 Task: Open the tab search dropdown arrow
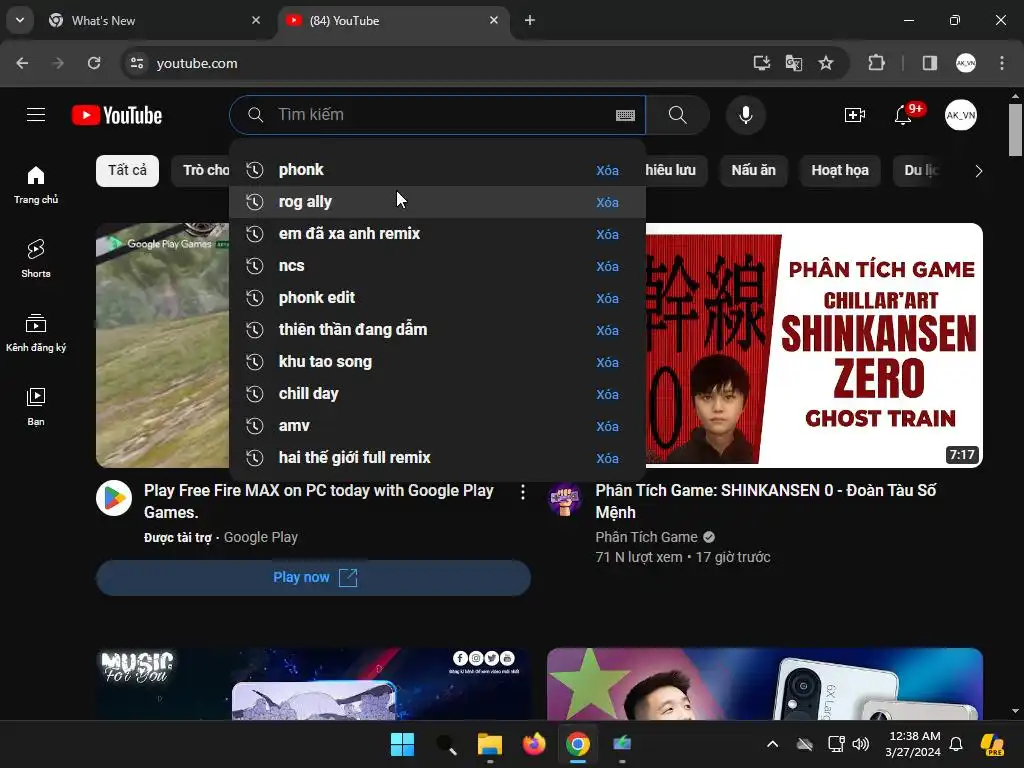coord(20,20)
